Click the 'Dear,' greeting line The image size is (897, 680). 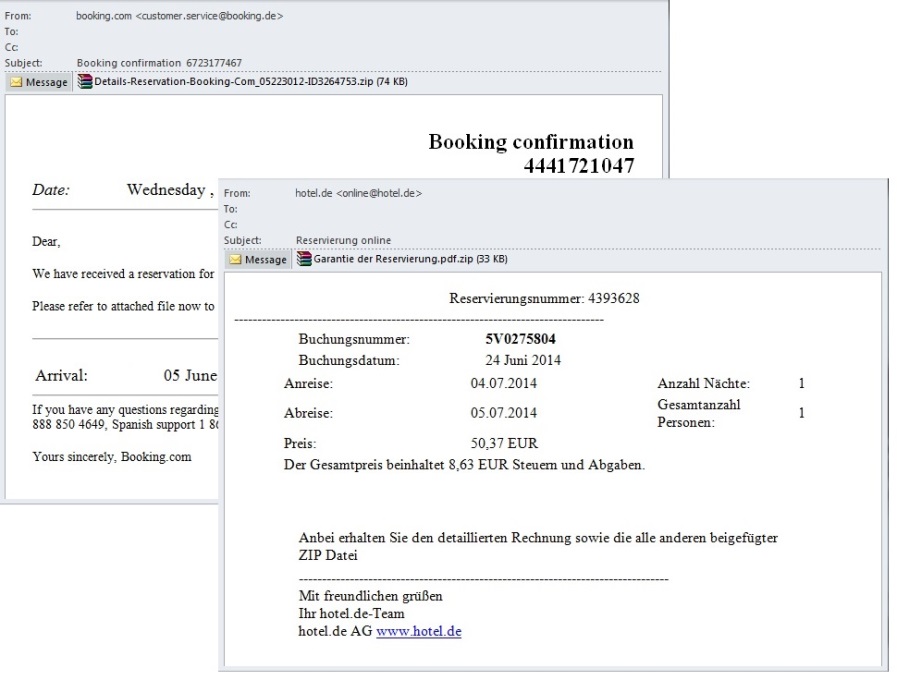point(46,242)
